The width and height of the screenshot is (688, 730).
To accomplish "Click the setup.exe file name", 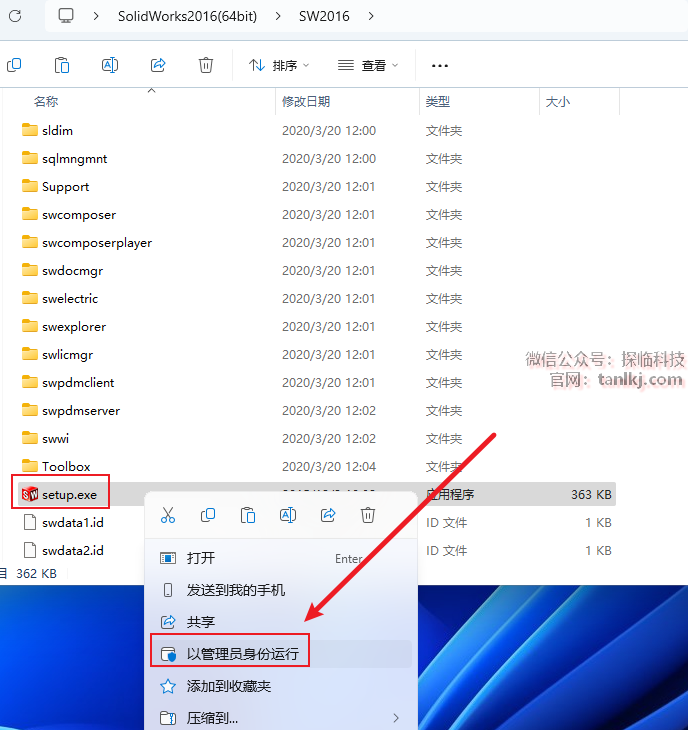I will 69,494.
